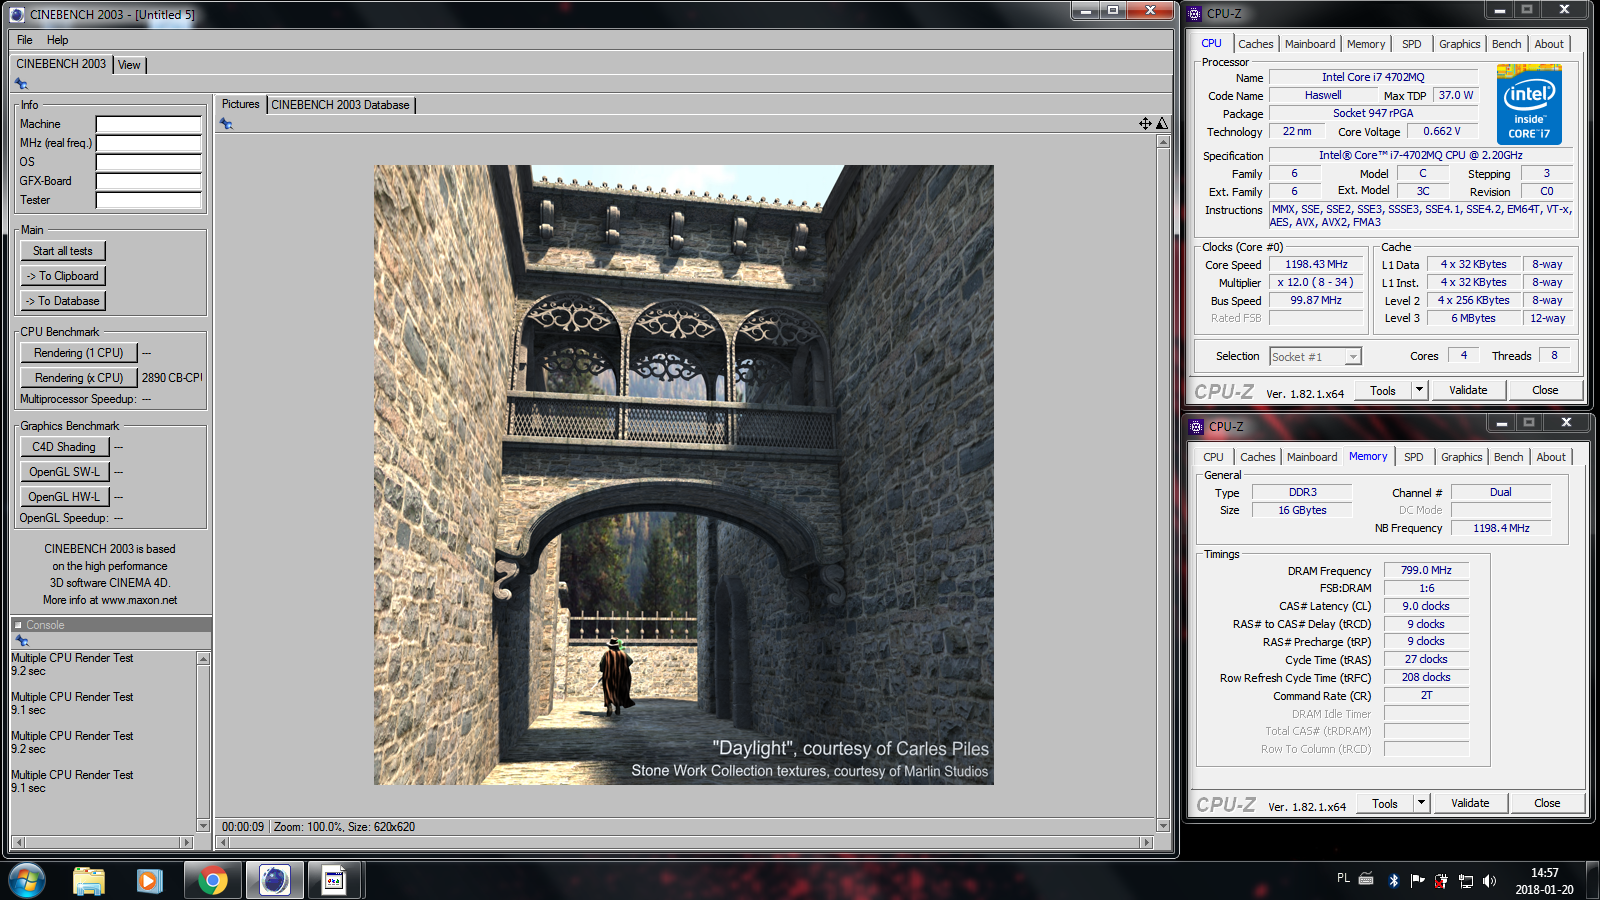Image resolution: width=1600 pixels, height=900 pixels.
Task: Click the Bluetooth tray icon
Action: pyautogui.click(x=1393, y=881)
